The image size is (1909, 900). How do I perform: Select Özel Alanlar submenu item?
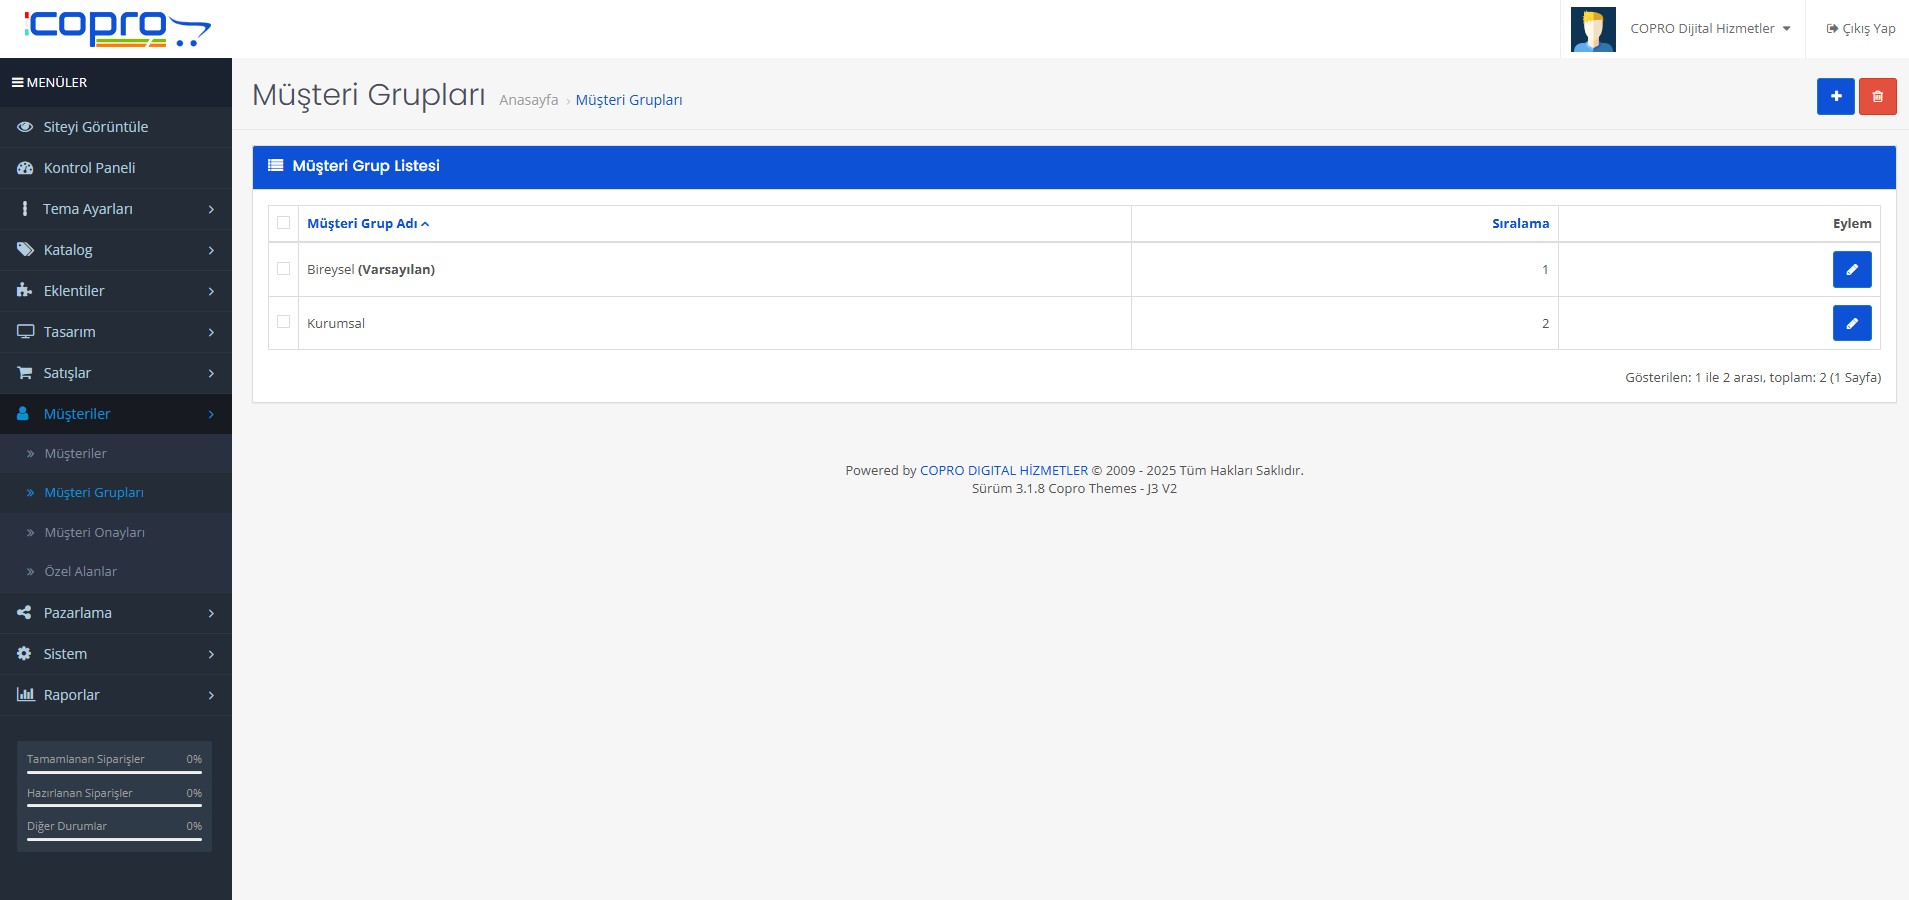pyautogui.click(x=80, y=572)
